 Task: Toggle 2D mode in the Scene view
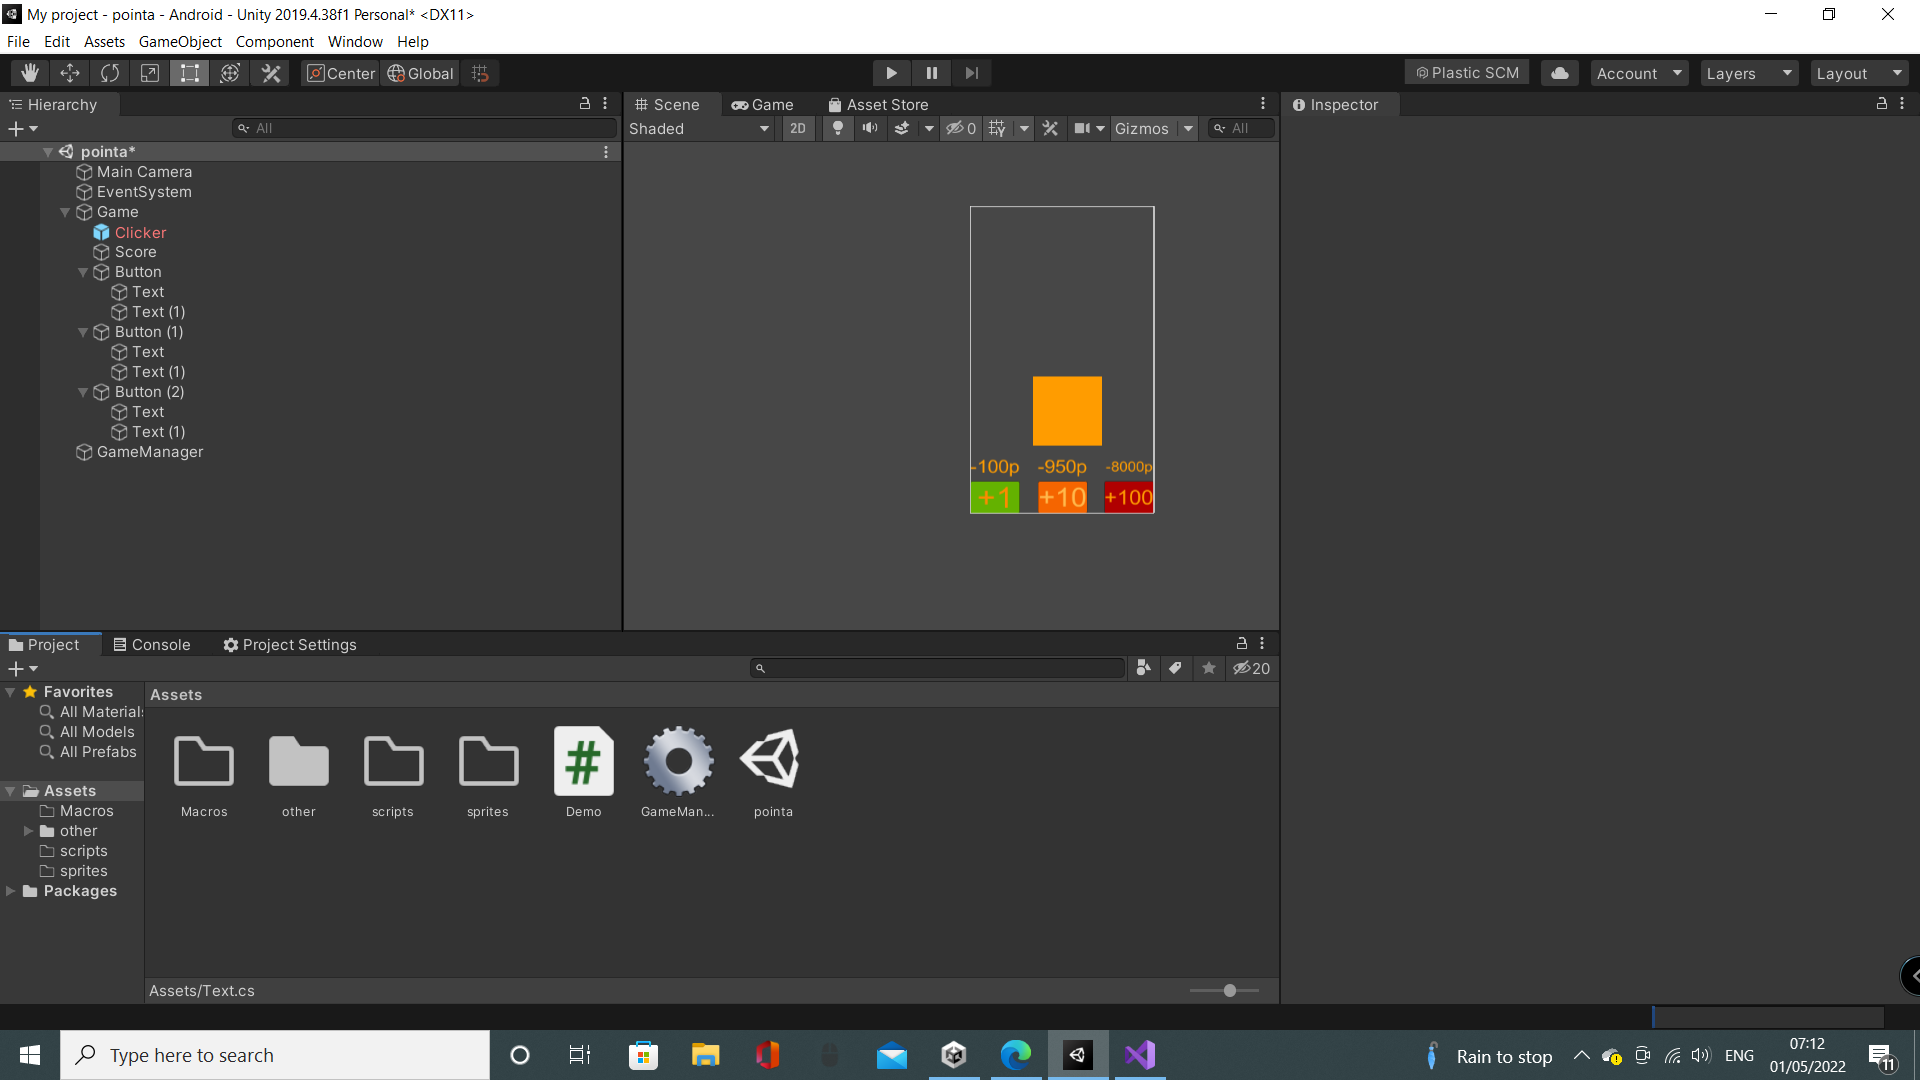pos(798,128)
